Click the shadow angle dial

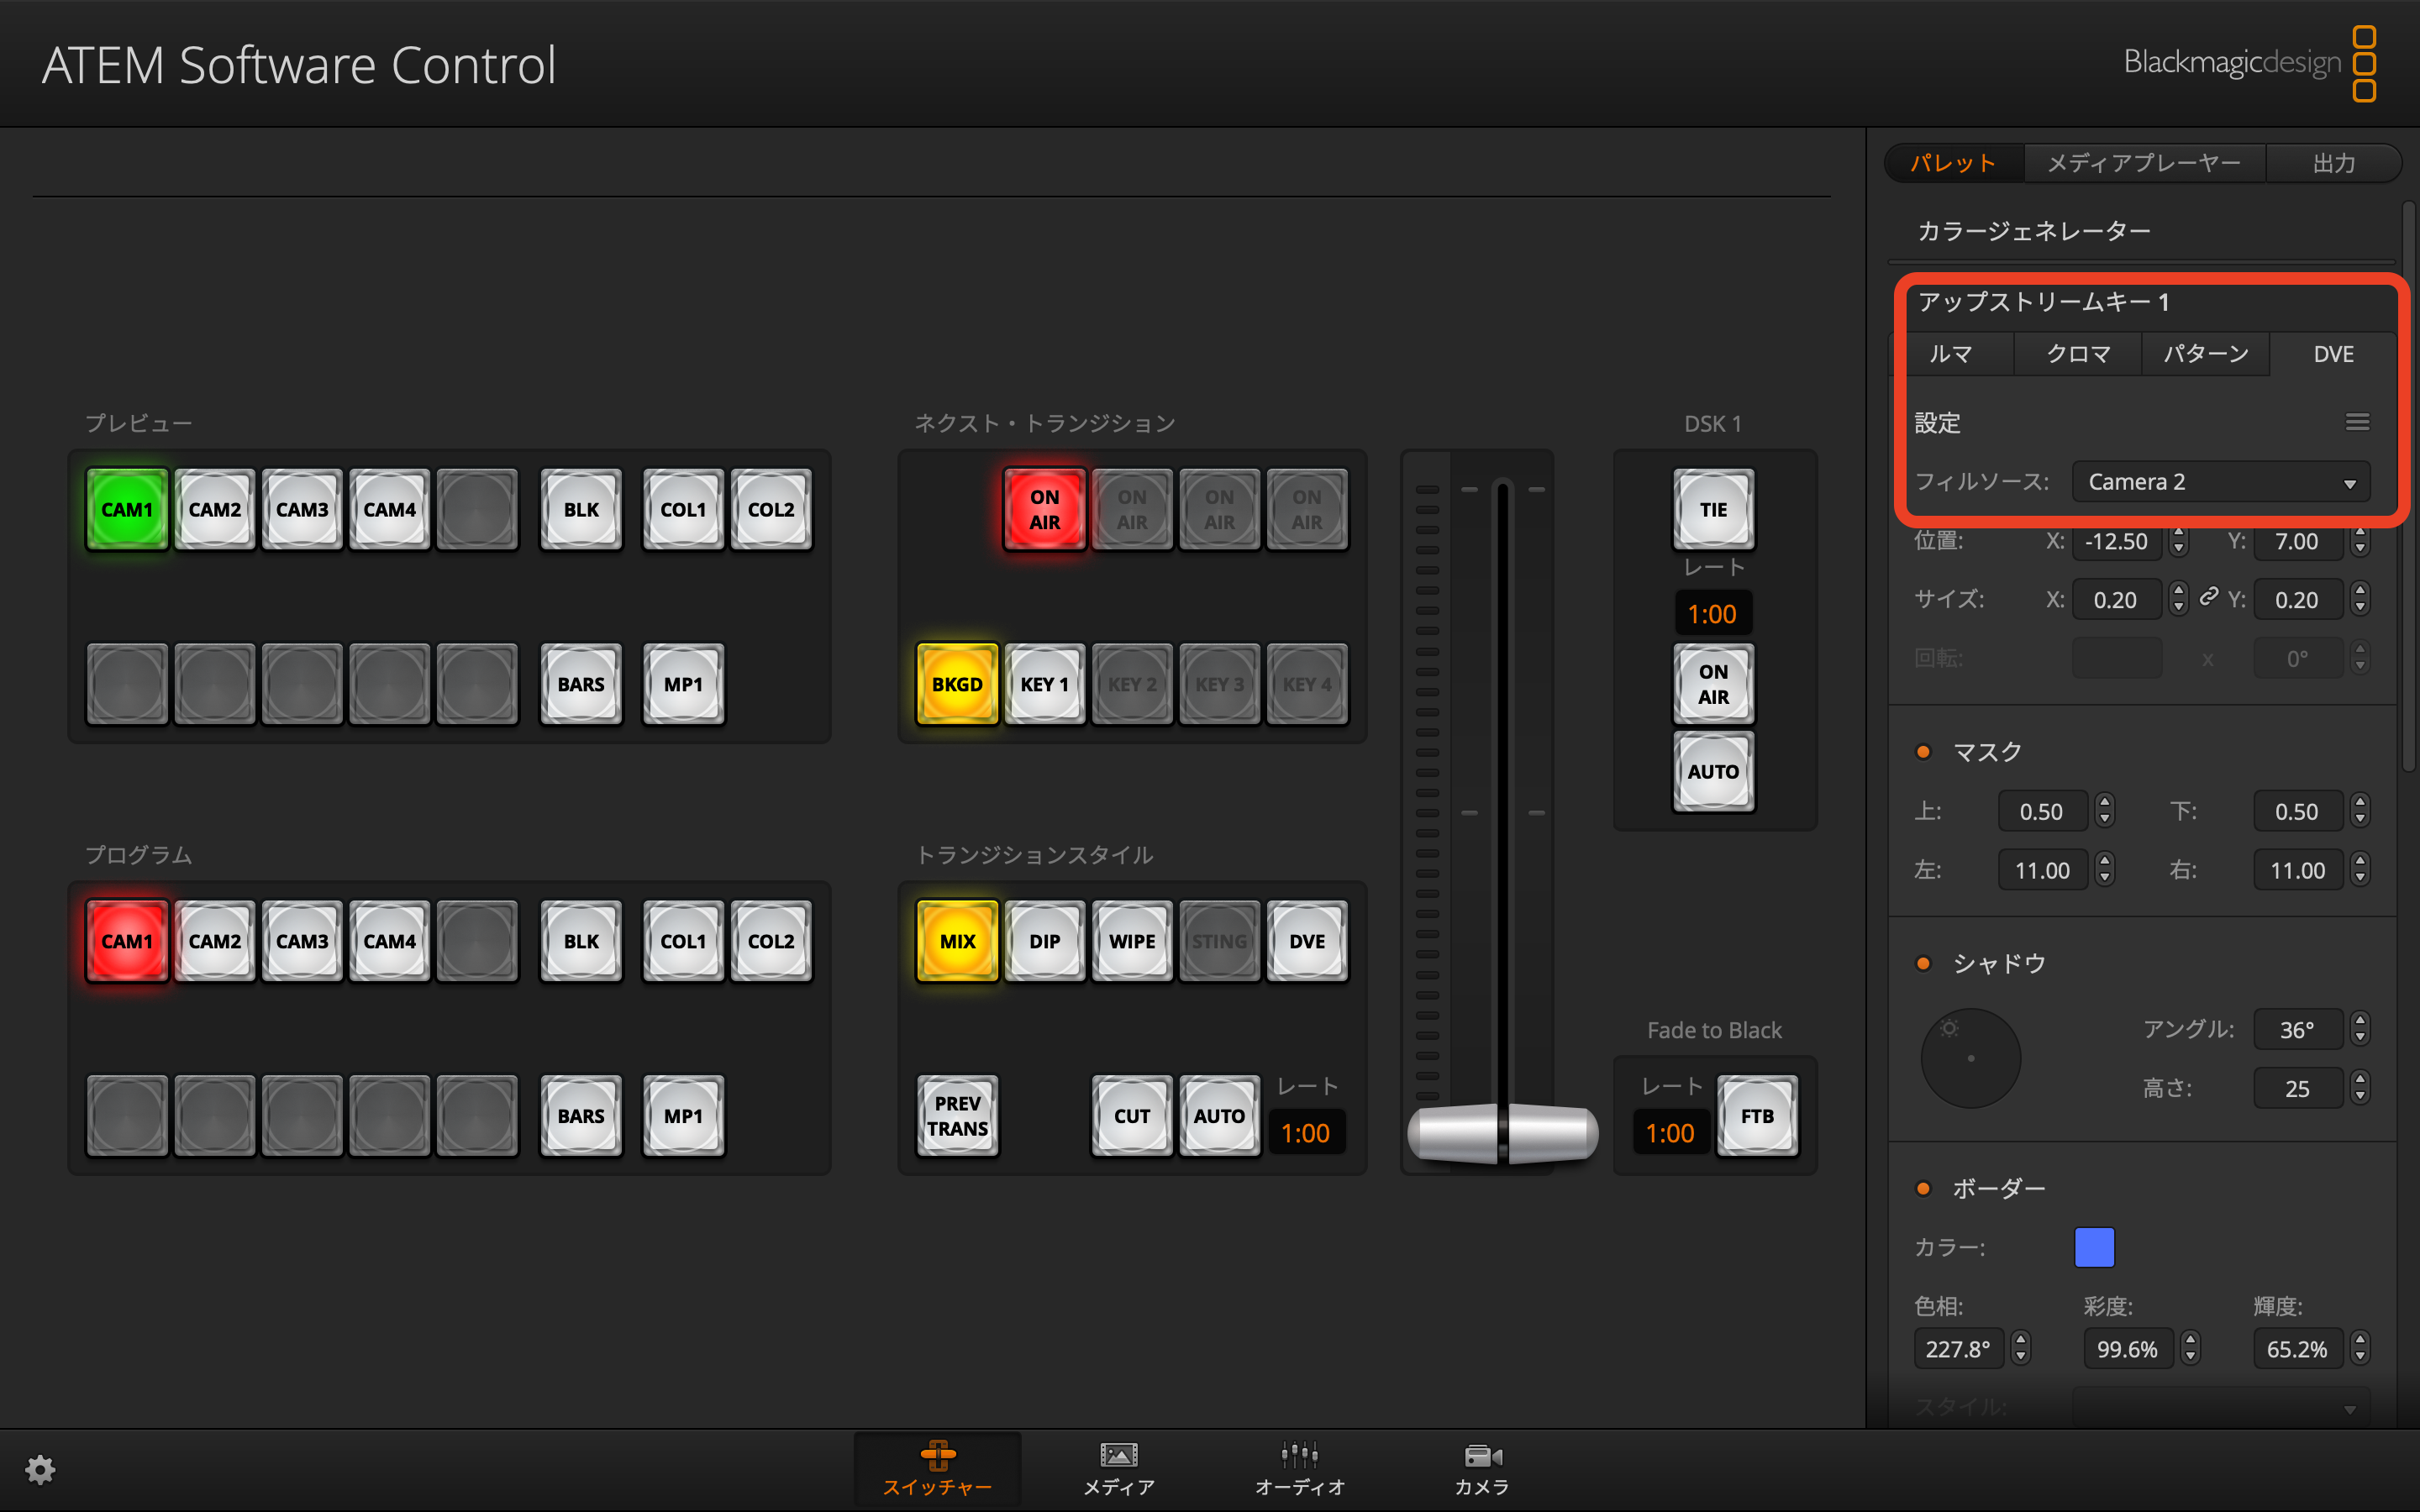coord(1970,1058)
